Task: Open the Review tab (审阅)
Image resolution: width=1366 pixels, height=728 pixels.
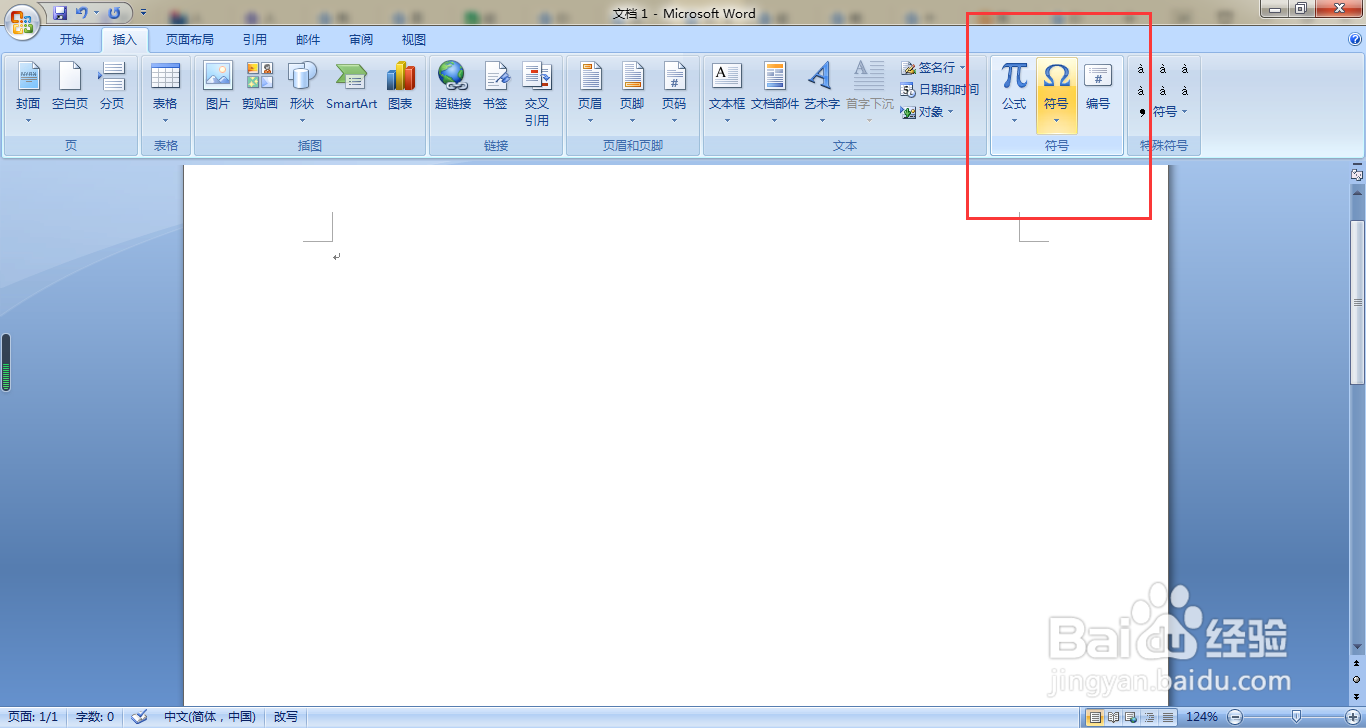Action: tap(361, 40)
